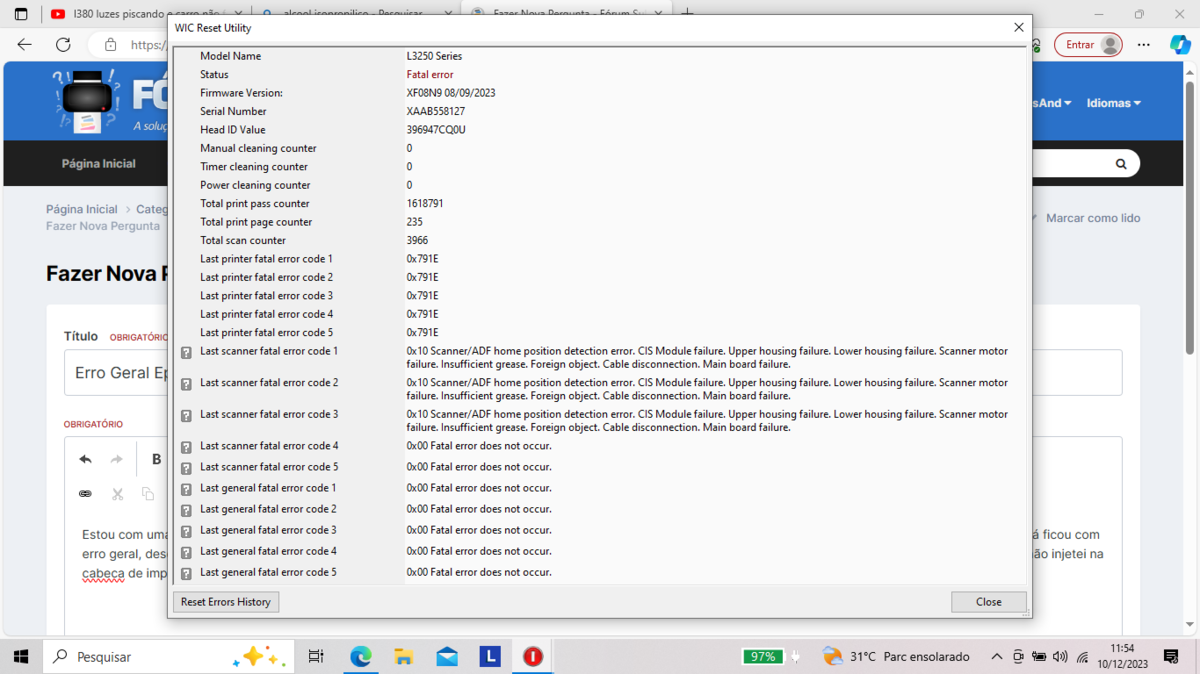The height and width of the screenshot is (674, 1200).
Task: Click help icon for general fatal error code 3
Action: (x=186, y=532)
